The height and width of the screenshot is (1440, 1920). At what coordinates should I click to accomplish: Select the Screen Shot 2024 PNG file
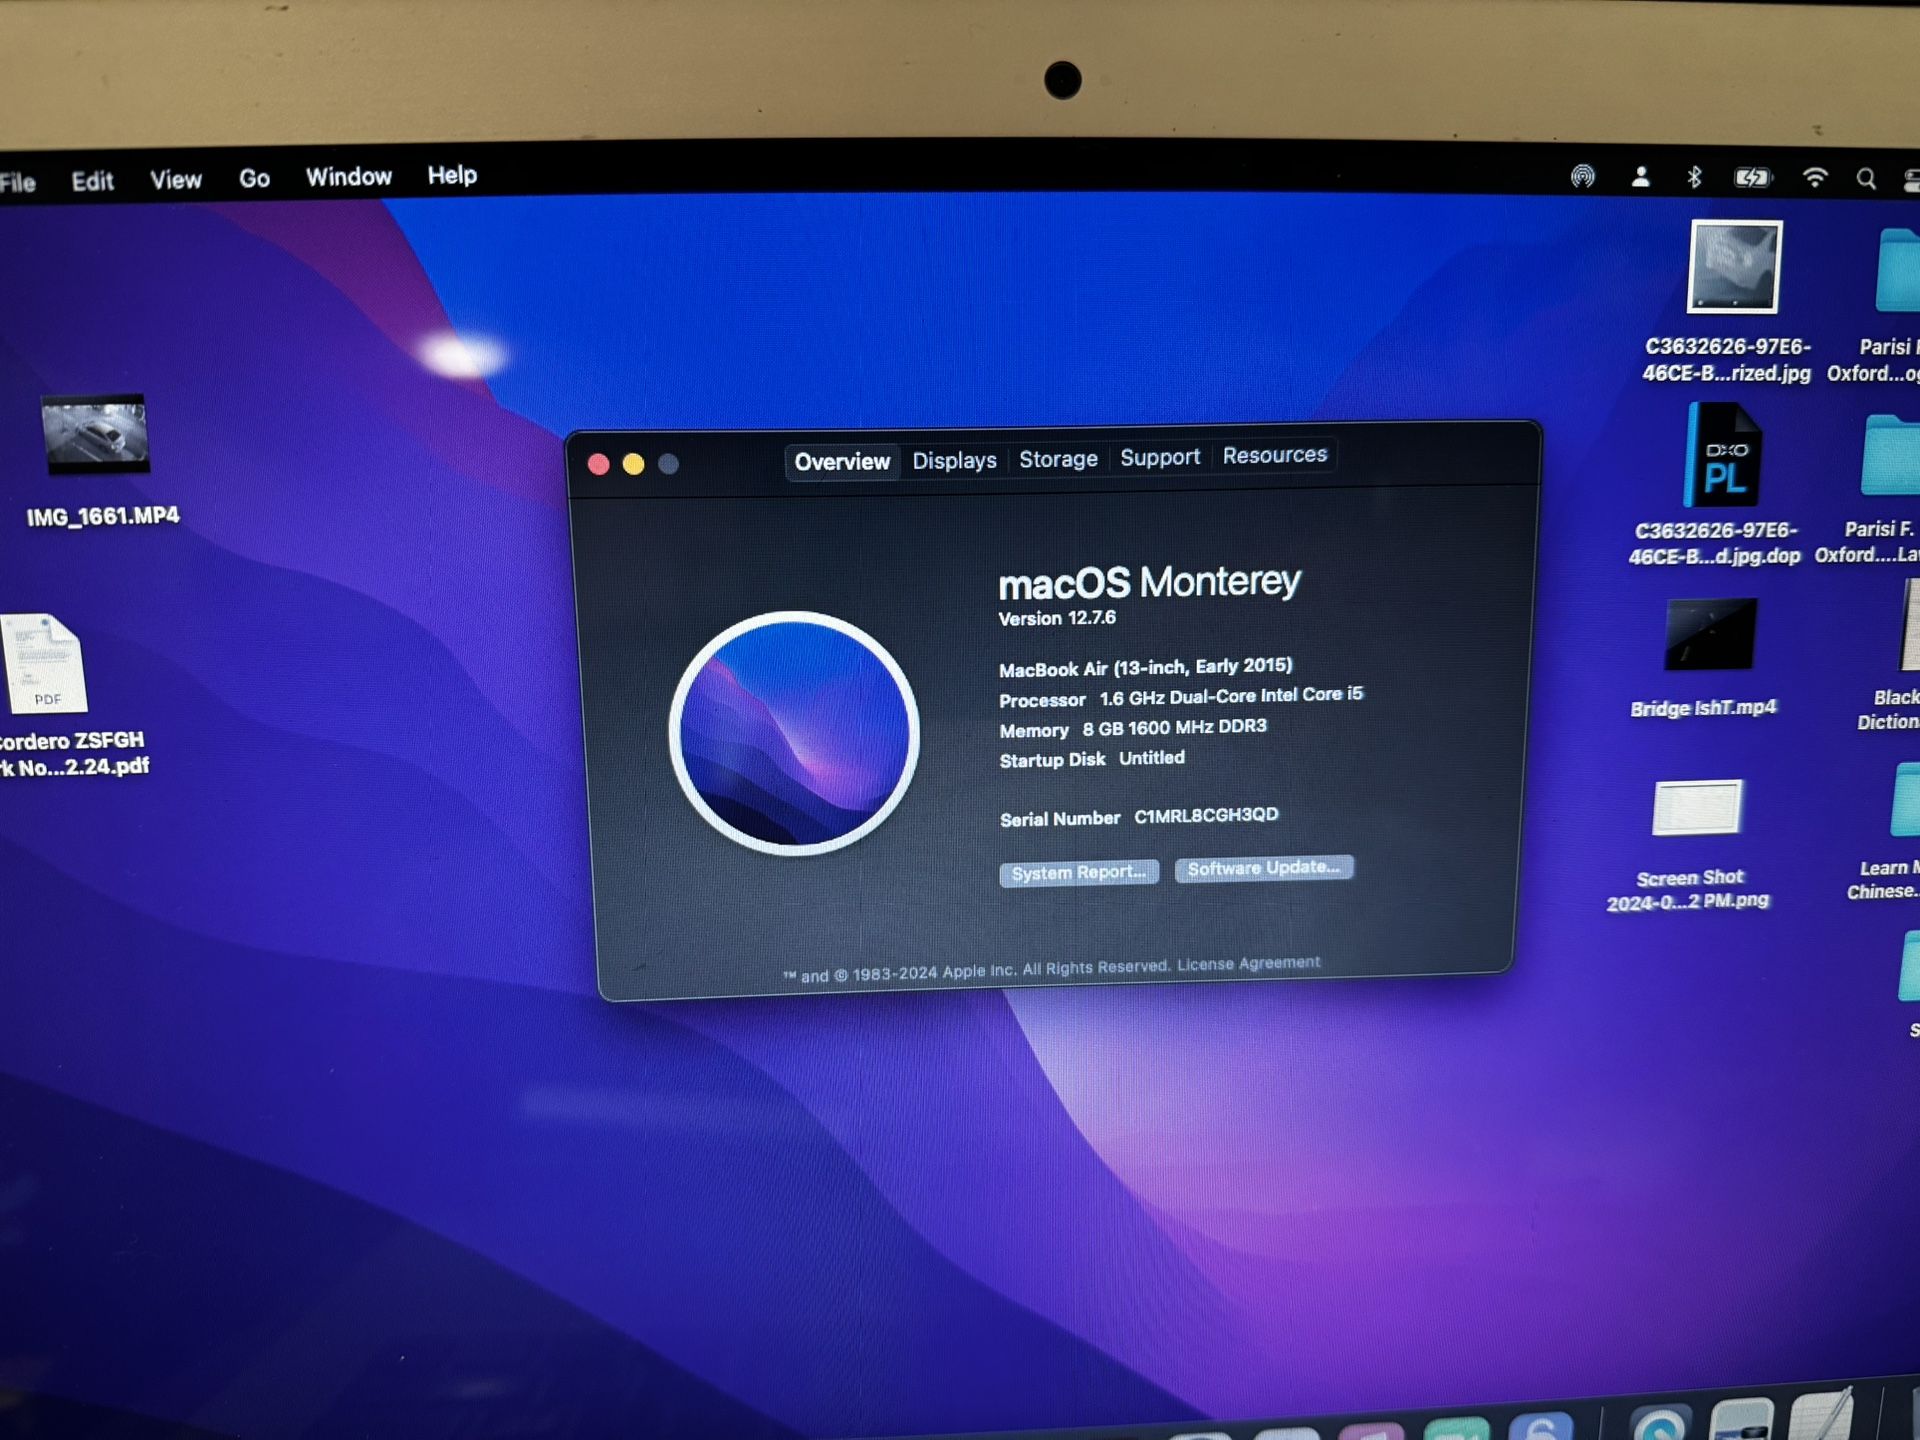pyautogui.click(x=1697, y=807)
